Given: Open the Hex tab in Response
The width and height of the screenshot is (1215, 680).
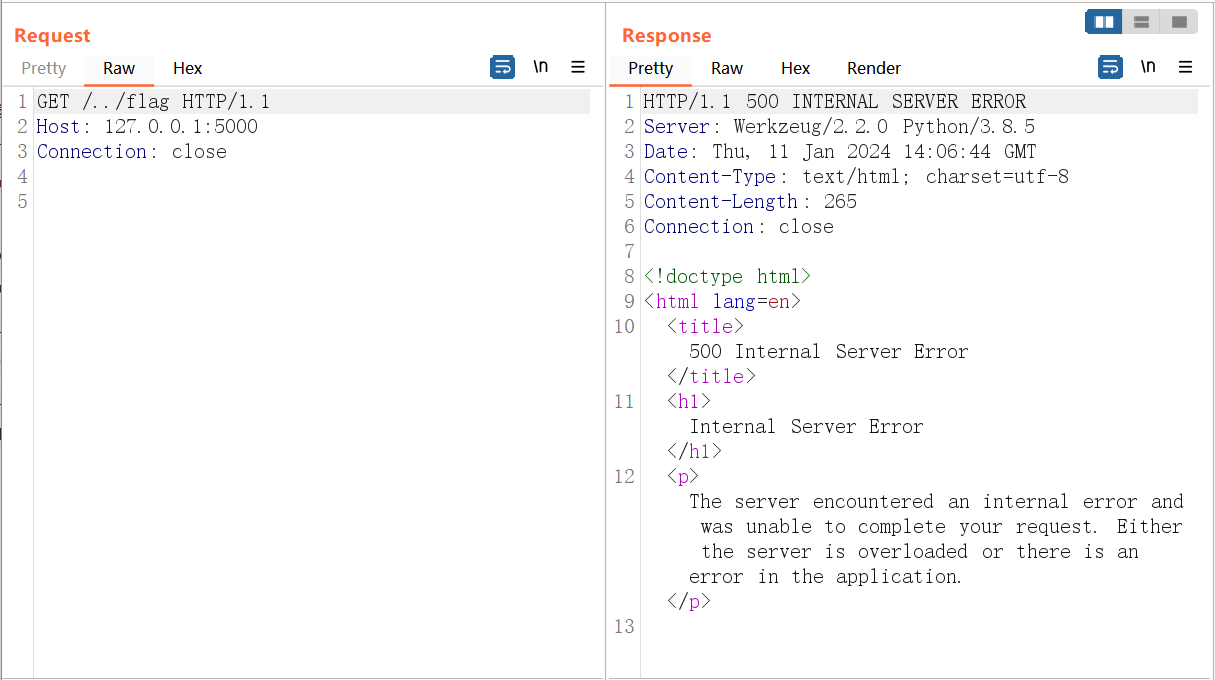Looking at the screenshot, I should coord(795,68).
